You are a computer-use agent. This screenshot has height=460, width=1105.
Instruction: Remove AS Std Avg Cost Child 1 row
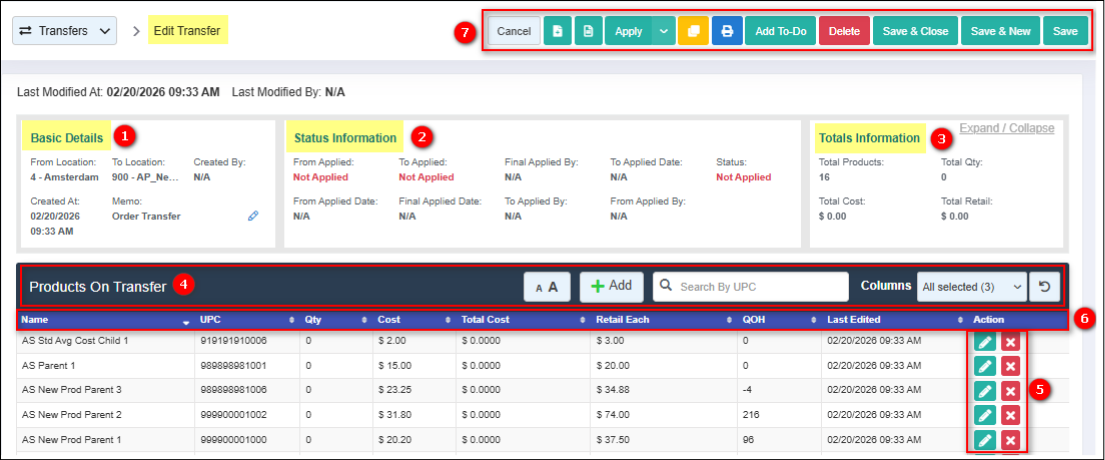coord(1011,342)
